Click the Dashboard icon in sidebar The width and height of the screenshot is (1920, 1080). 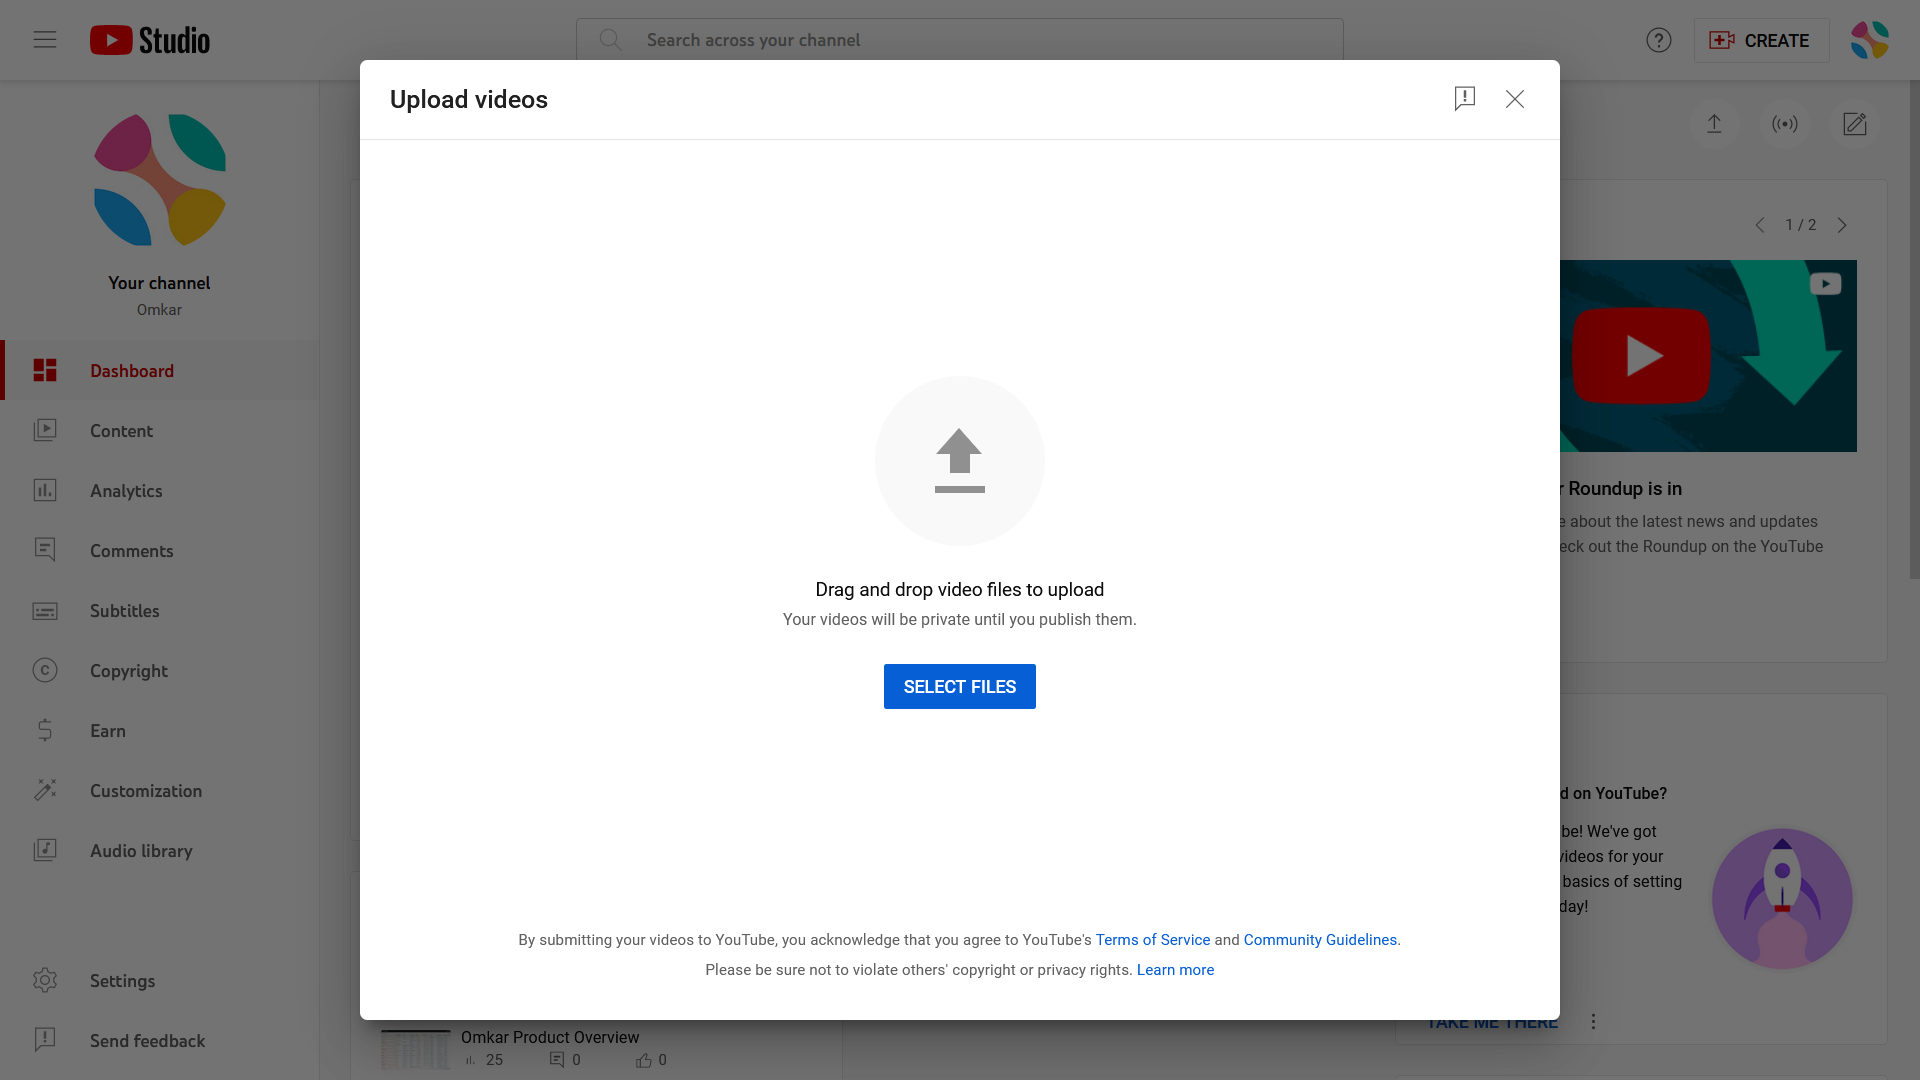point(44,371)
